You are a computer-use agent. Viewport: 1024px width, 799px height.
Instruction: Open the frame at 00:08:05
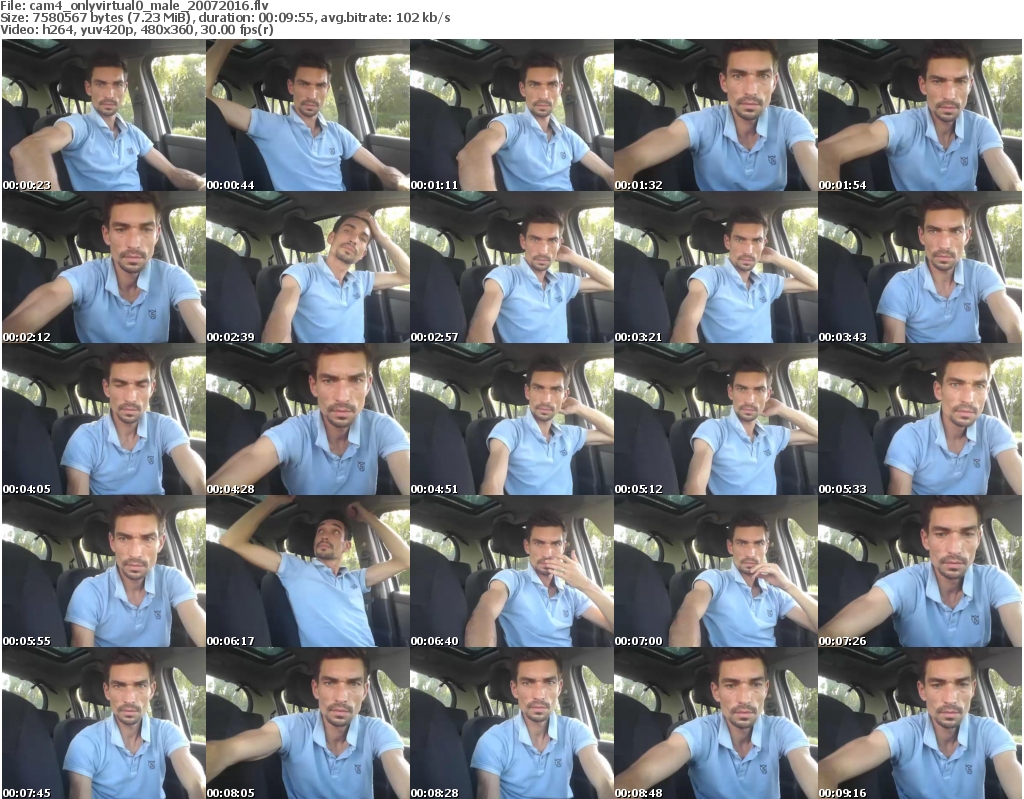point(308,723)
